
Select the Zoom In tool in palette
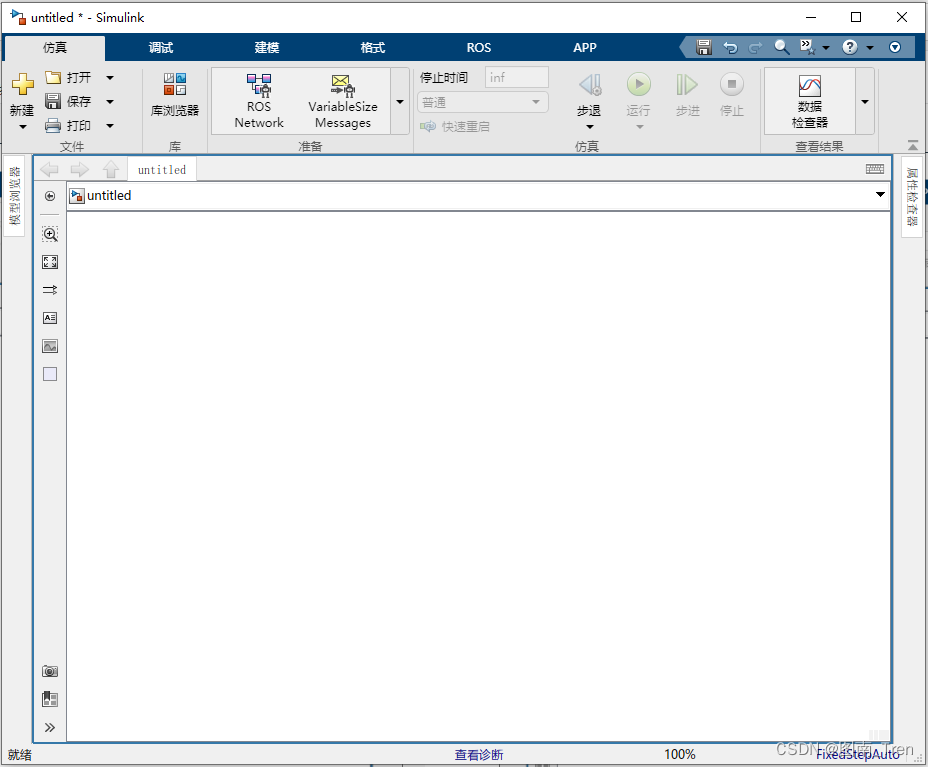click(x=50, y=234)
